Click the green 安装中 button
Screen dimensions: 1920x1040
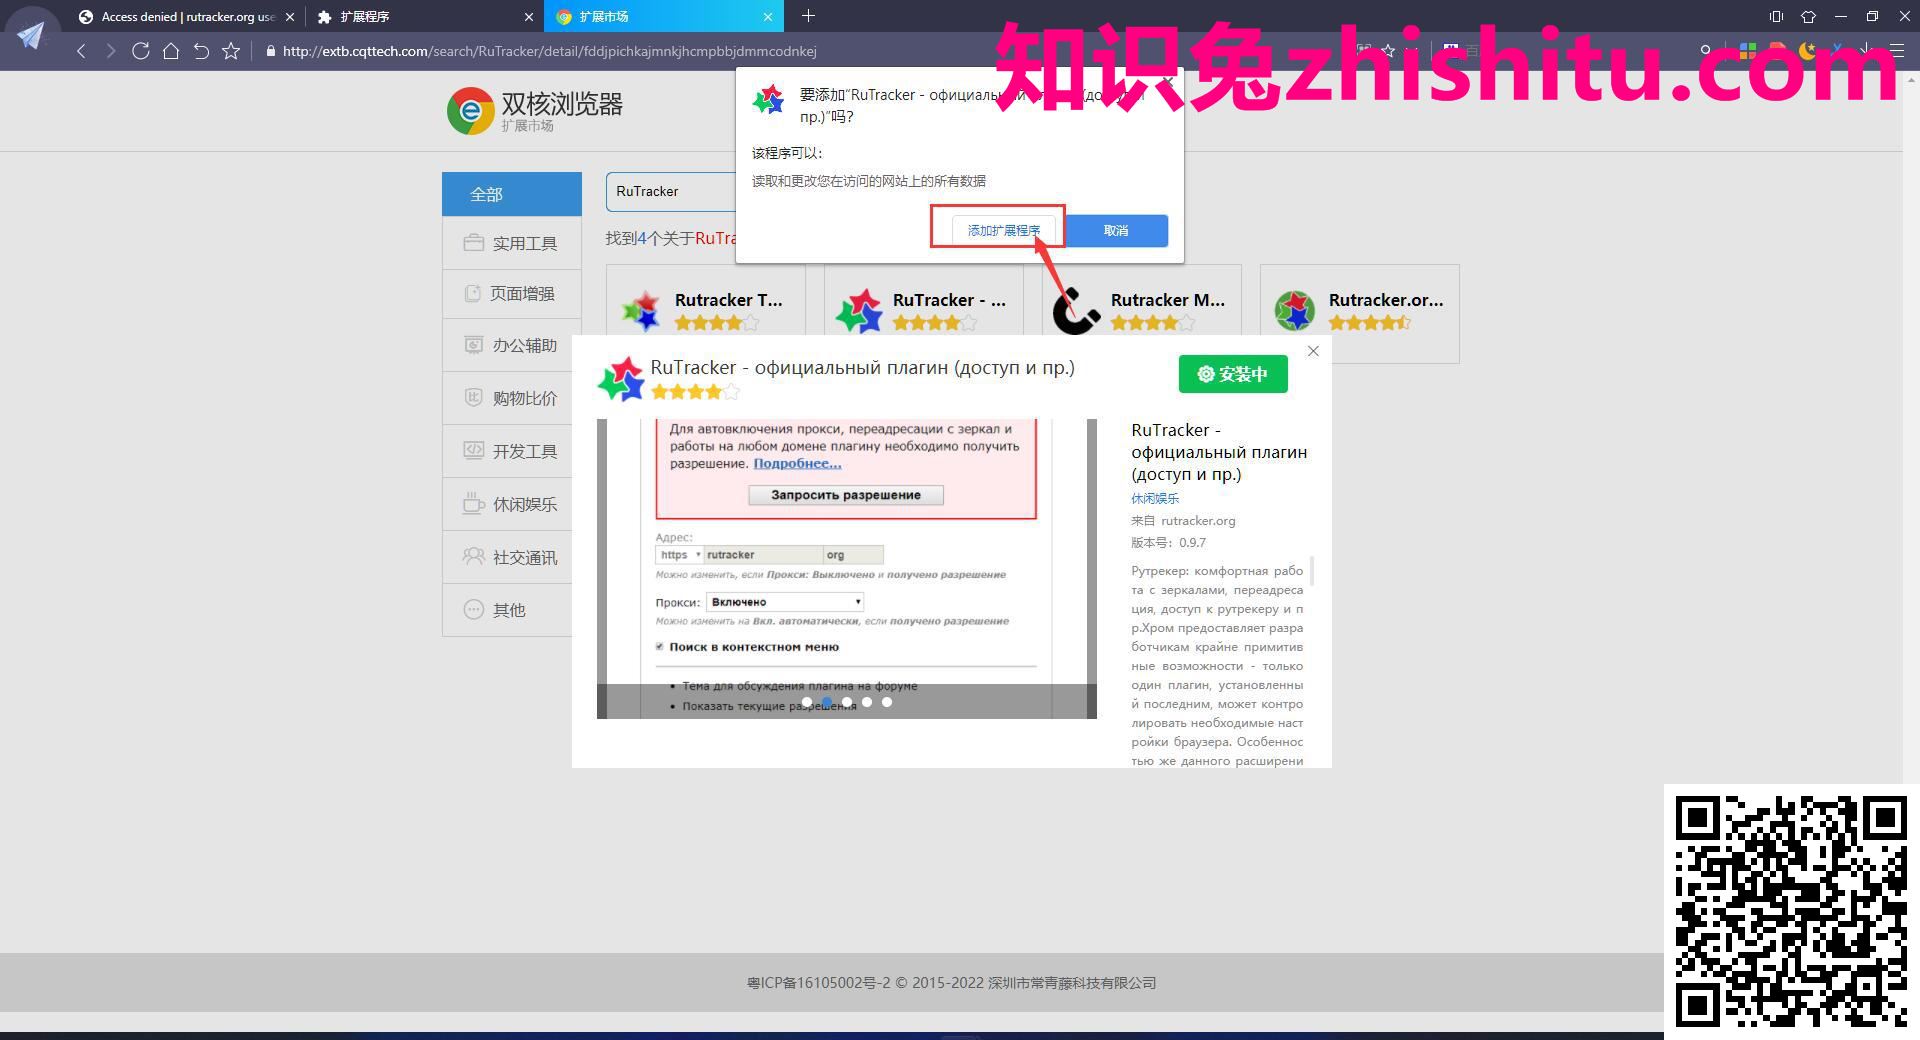[1232, 374]
